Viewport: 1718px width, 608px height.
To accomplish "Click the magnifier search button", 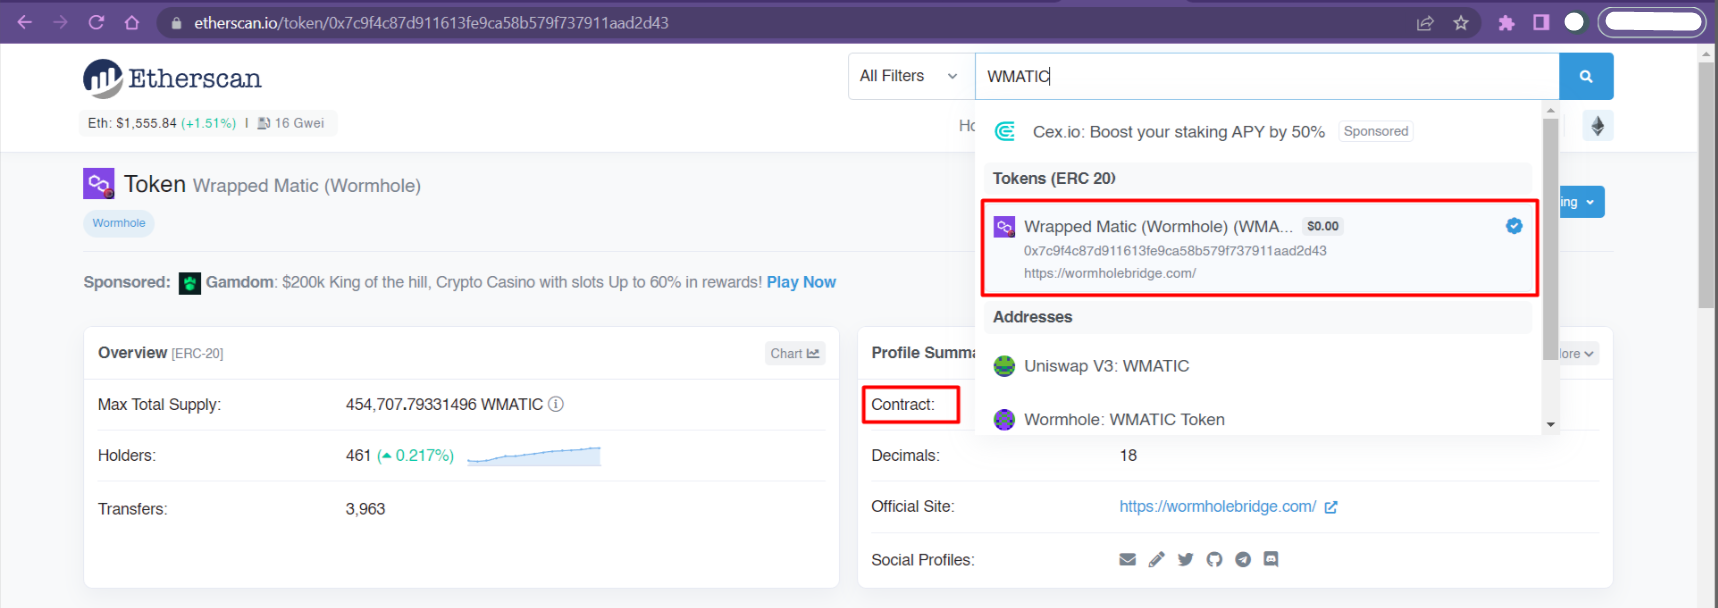I will [x=1586, y=76].
